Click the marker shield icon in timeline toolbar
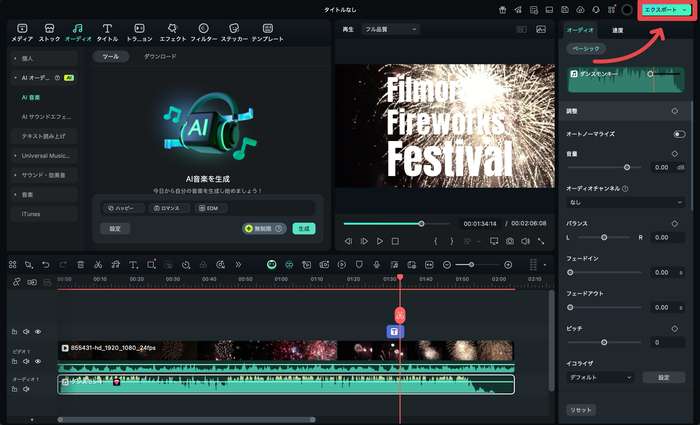 point(359,265)
